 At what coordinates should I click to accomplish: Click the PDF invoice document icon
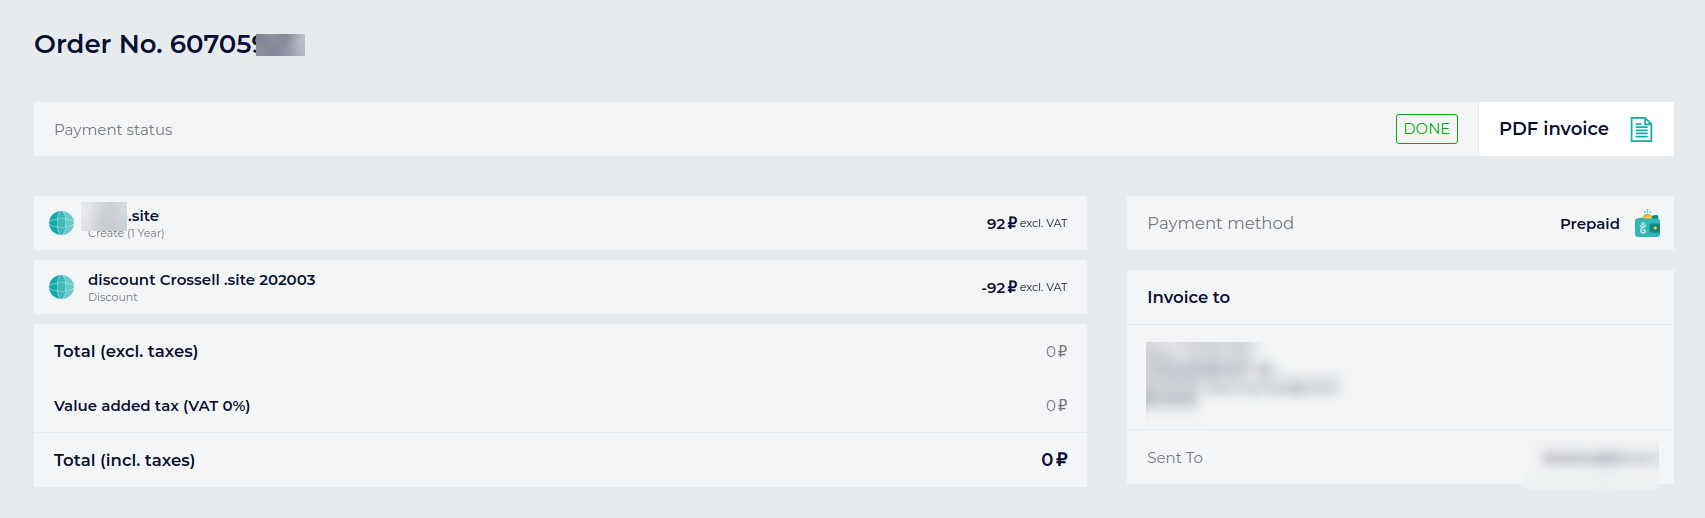(x=1641, y=129)
